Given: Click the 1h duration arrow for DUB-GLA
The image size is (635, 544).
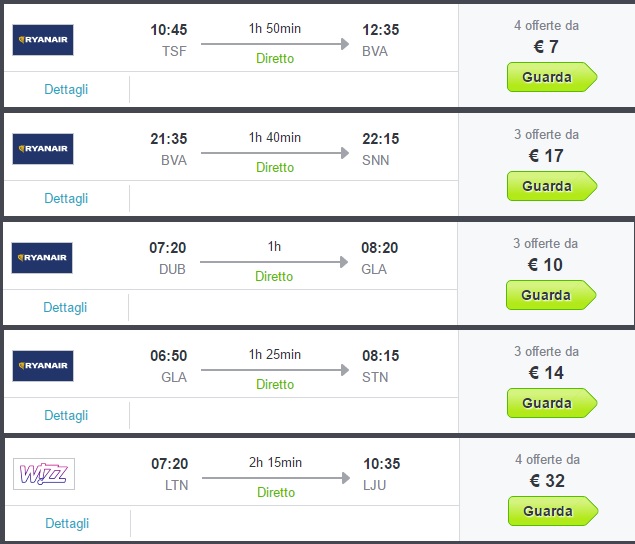Looking at the screenshot, I should pos(275,262).
